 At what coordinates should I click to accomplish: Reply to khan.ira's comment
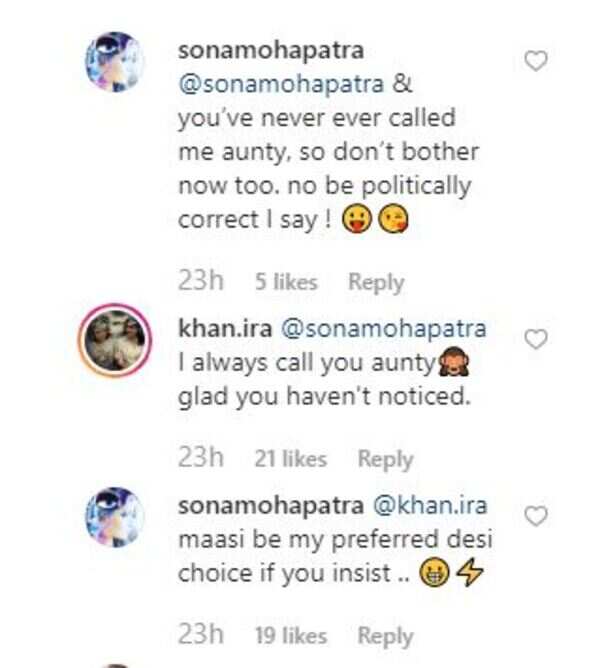[x=385, y=459]
